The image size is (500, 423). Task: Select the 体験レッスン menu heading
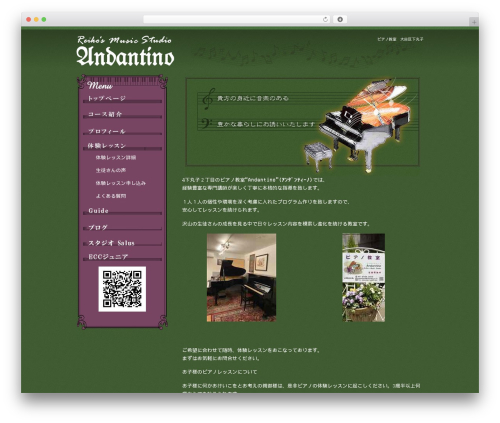coord(107,146)
